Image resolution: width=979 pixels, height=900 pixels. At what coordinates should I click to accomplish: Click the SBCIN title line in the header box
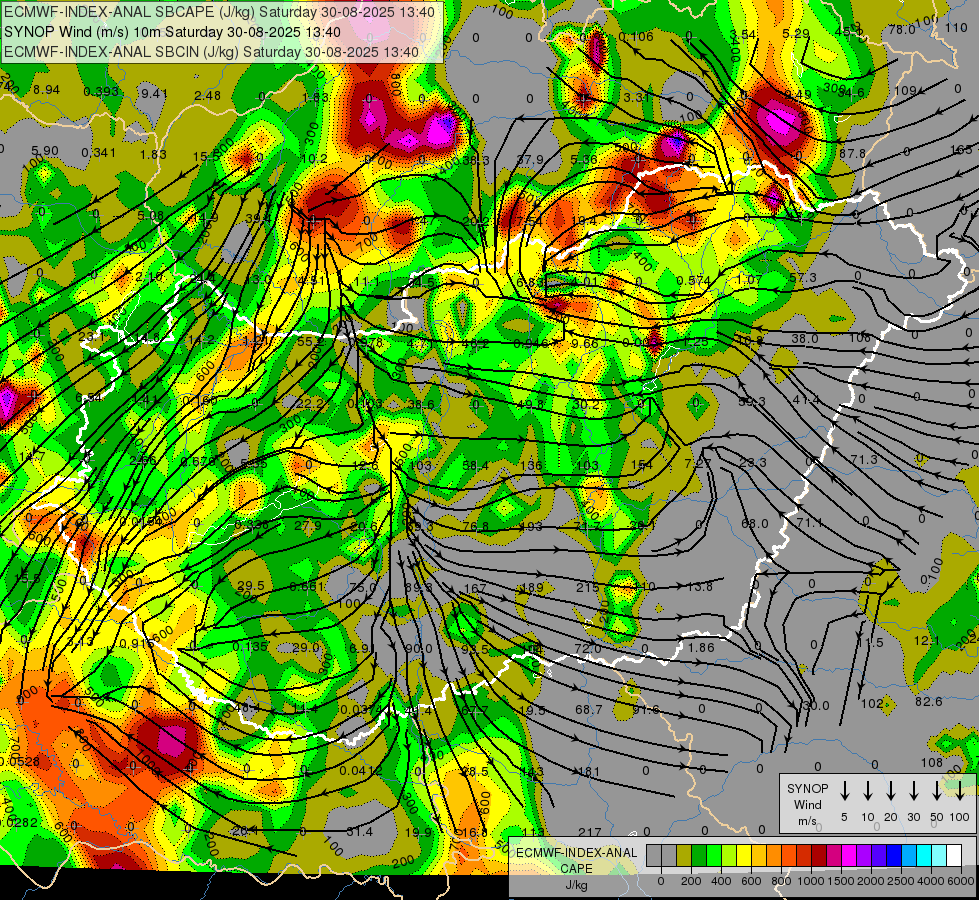pos(211,52)
